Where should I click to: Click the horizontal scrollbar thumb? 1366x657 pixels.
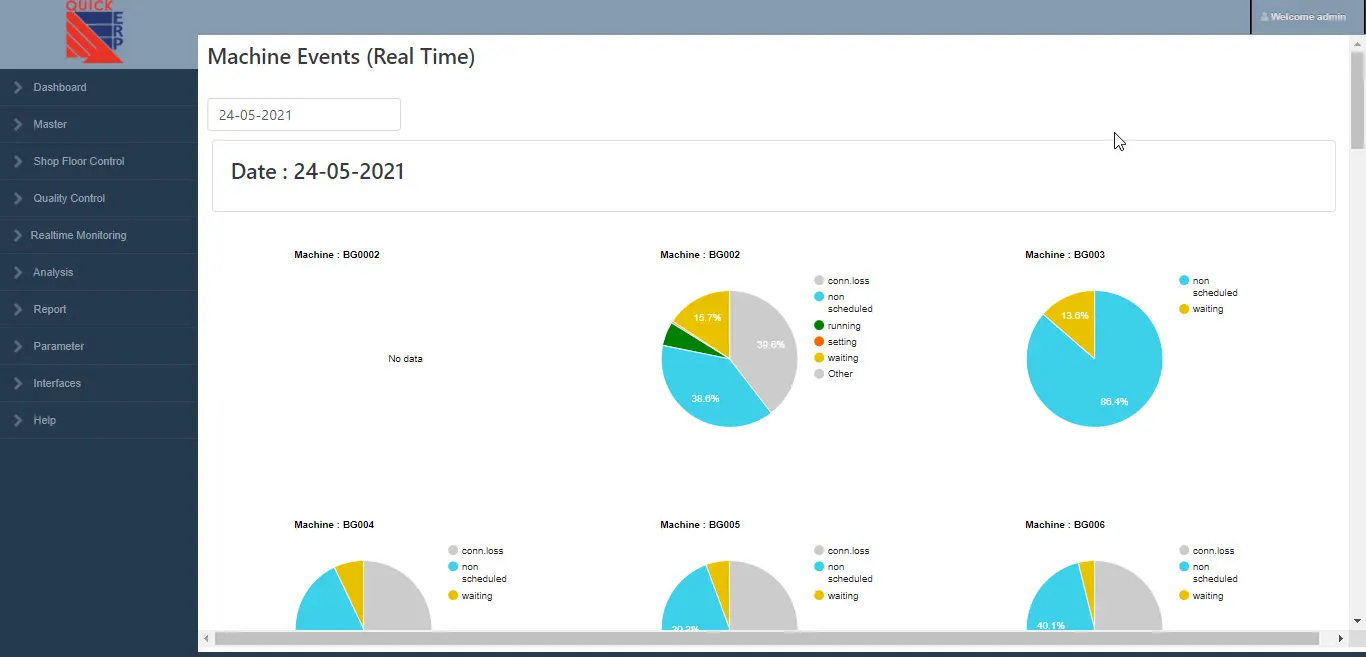click(x=767, y=638)
